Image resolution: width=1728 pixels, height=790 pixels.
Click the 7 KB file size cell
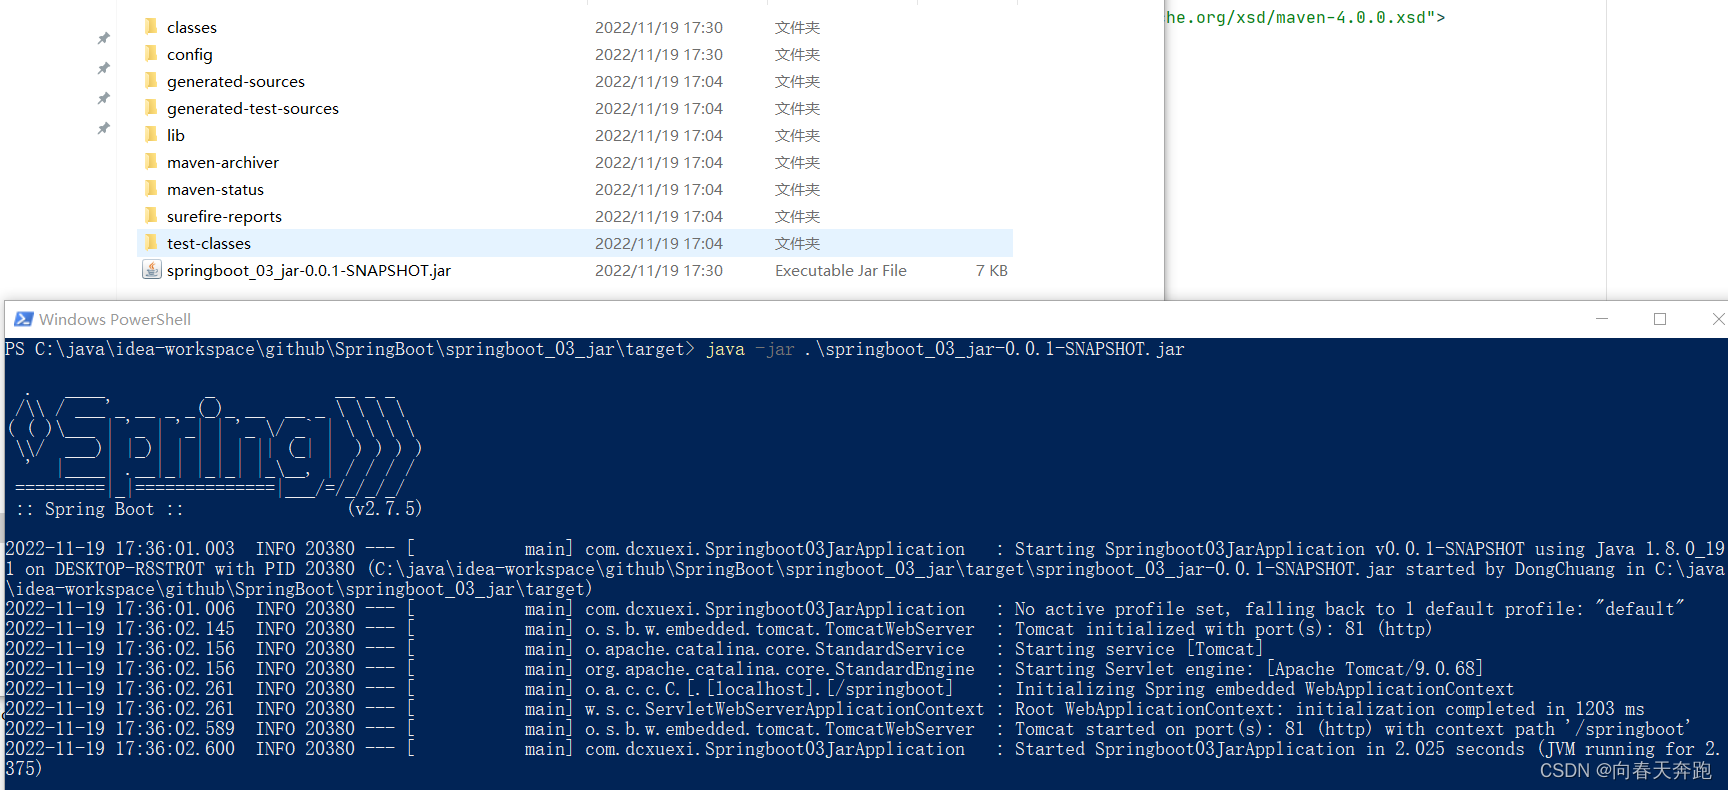tap(992, 270)
